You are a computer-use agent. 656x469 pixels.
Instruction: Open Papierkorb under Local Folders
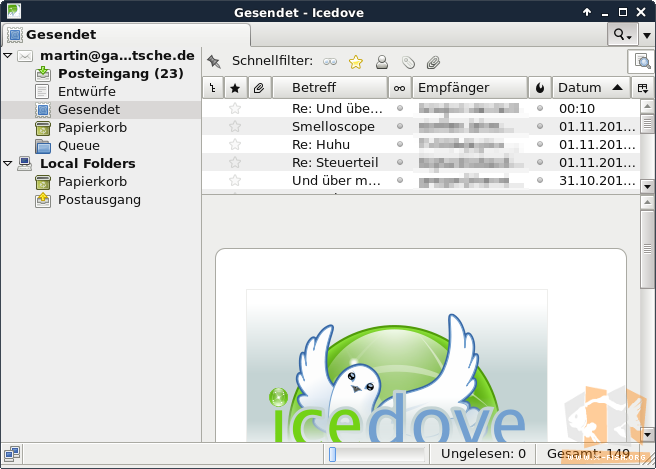click(92, 182)
